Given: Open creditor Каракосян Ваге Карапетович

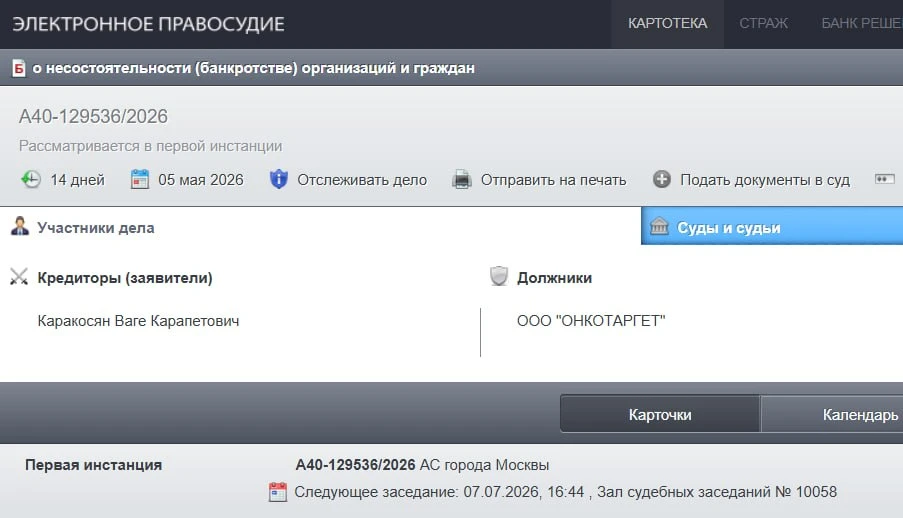Looking at the screenshot, I should click(x=138, y=321).
